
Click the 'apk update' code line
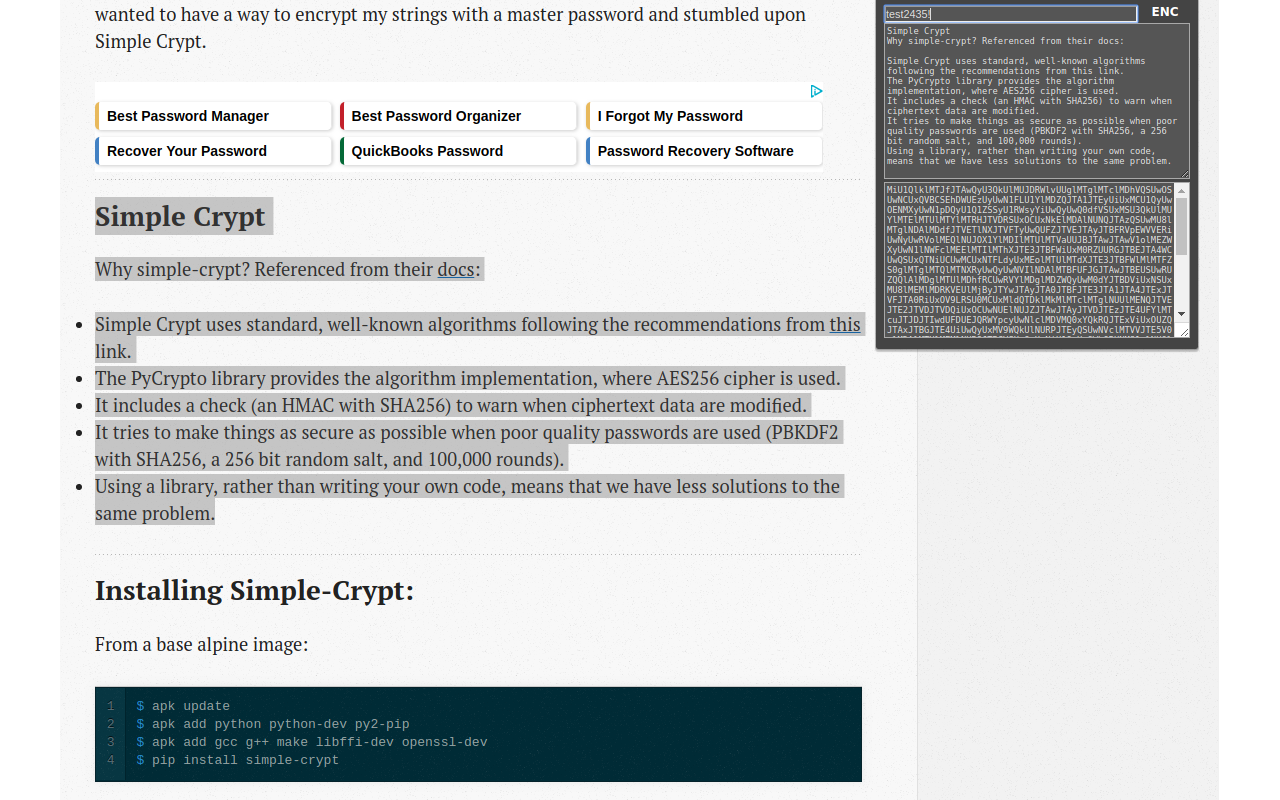(183, 706)
